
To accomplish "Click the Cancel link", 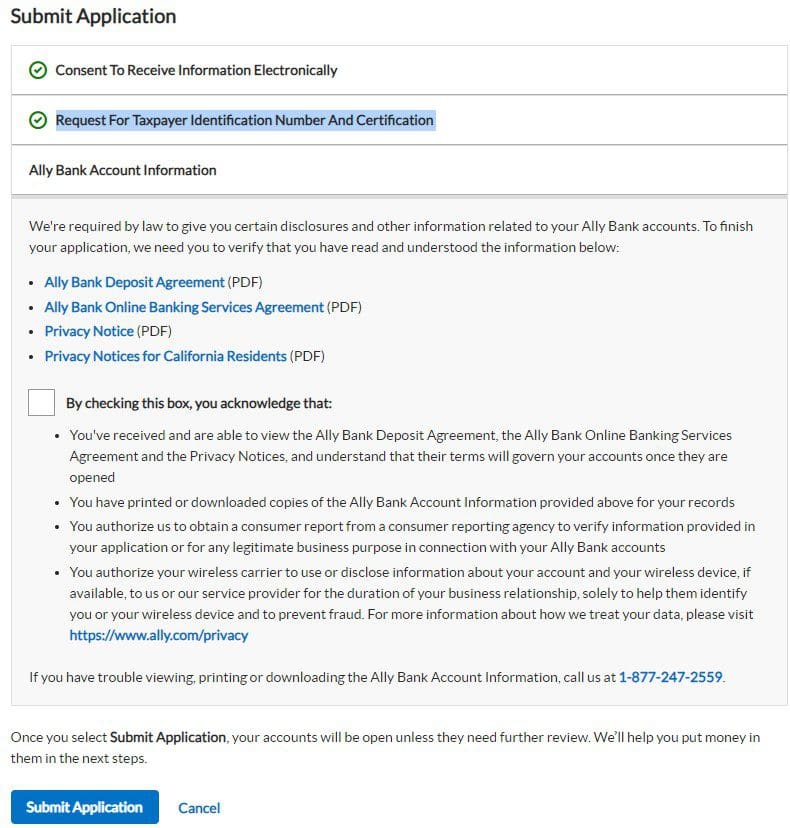I will point(199,807).
